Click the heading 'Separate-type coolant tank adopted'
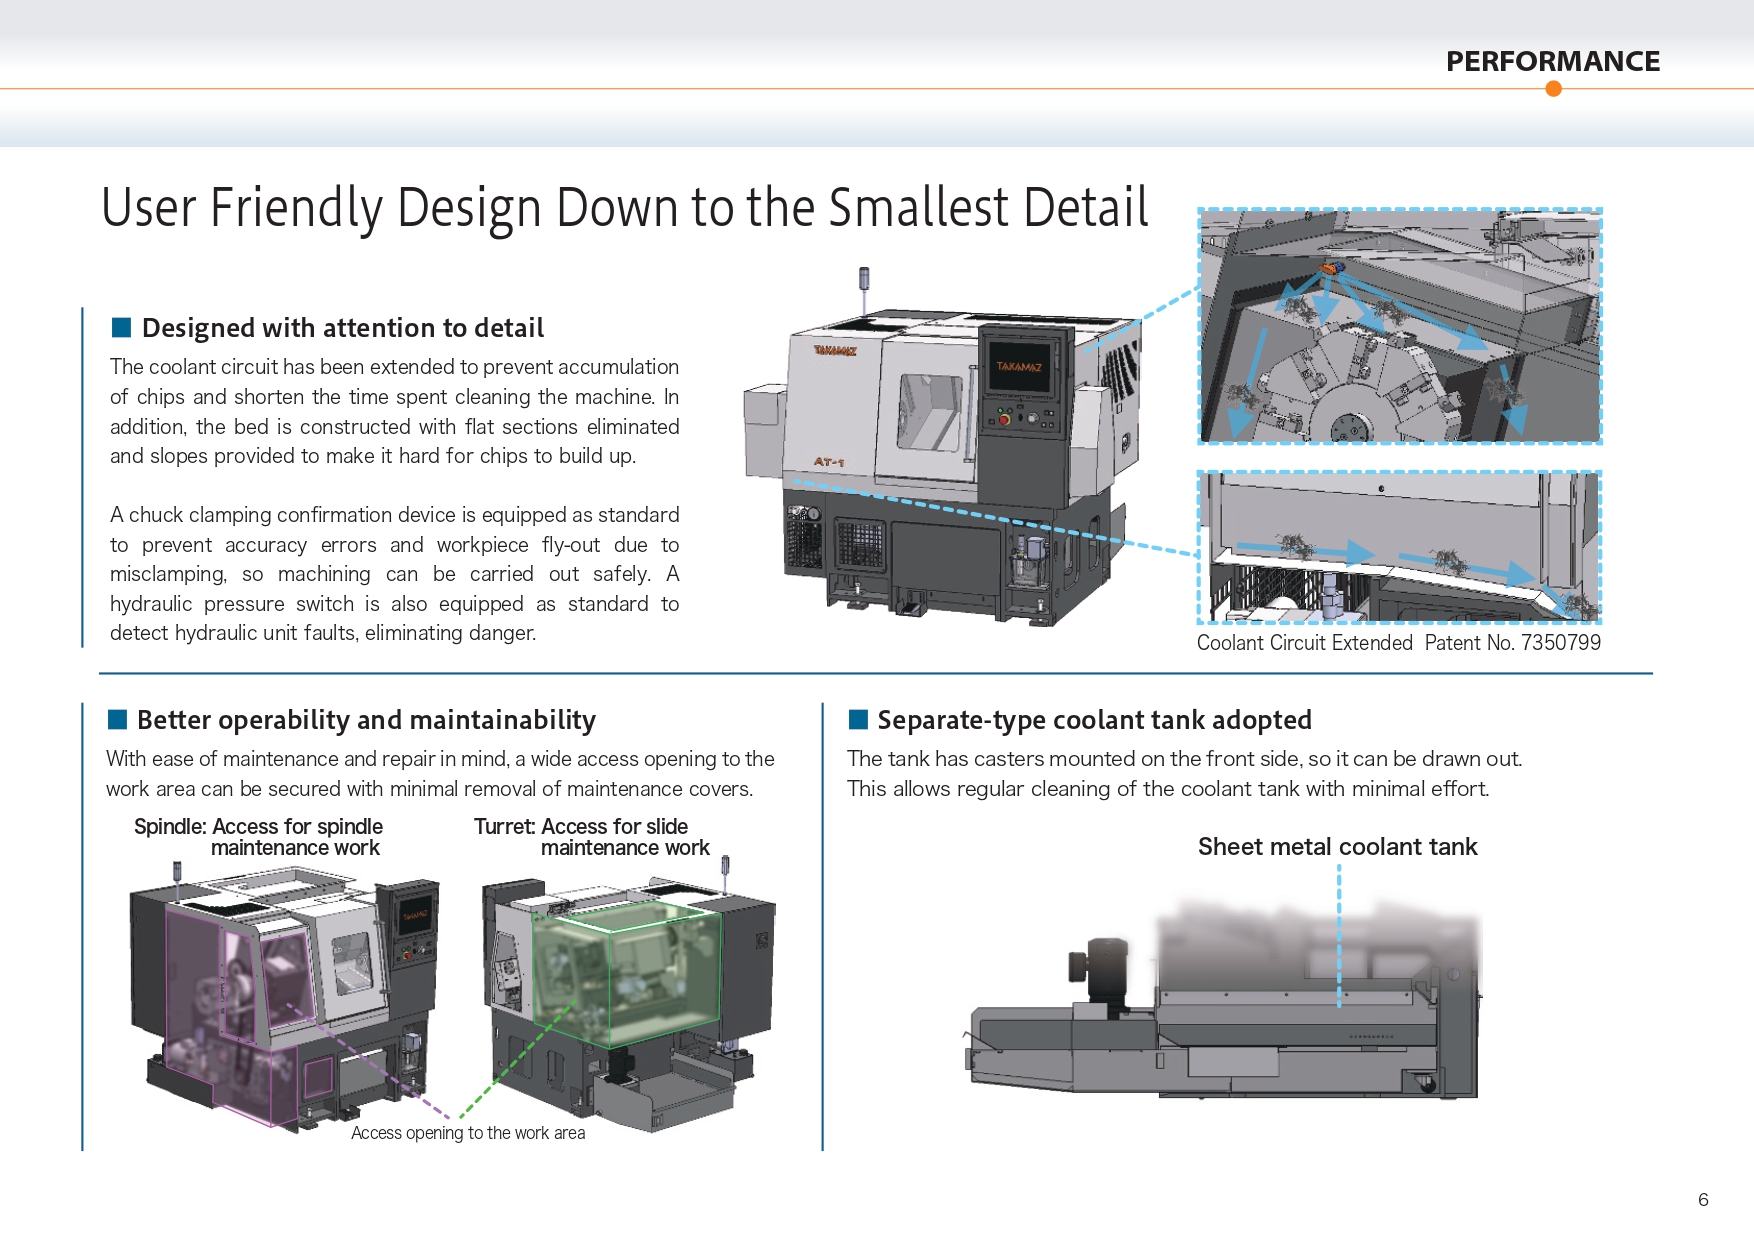1754x1241 pixels. pos(1094,720)
